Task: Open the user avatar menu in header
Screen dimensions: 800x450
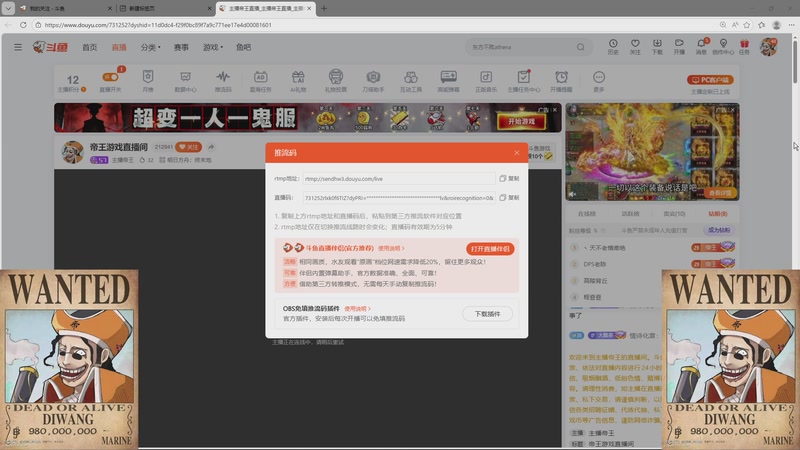Action: [768, 47]
